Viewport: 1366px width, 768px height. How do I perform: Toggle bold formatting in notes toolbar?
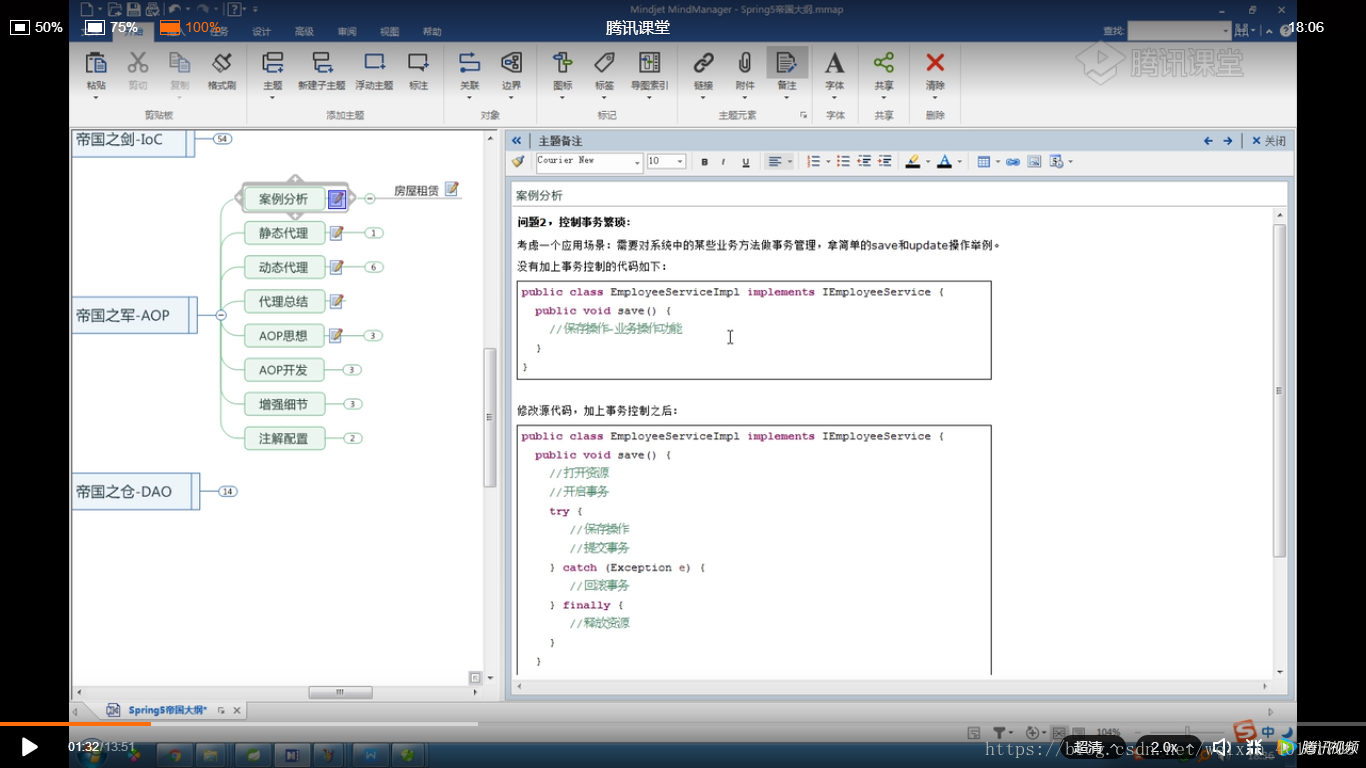pos(704,162)
